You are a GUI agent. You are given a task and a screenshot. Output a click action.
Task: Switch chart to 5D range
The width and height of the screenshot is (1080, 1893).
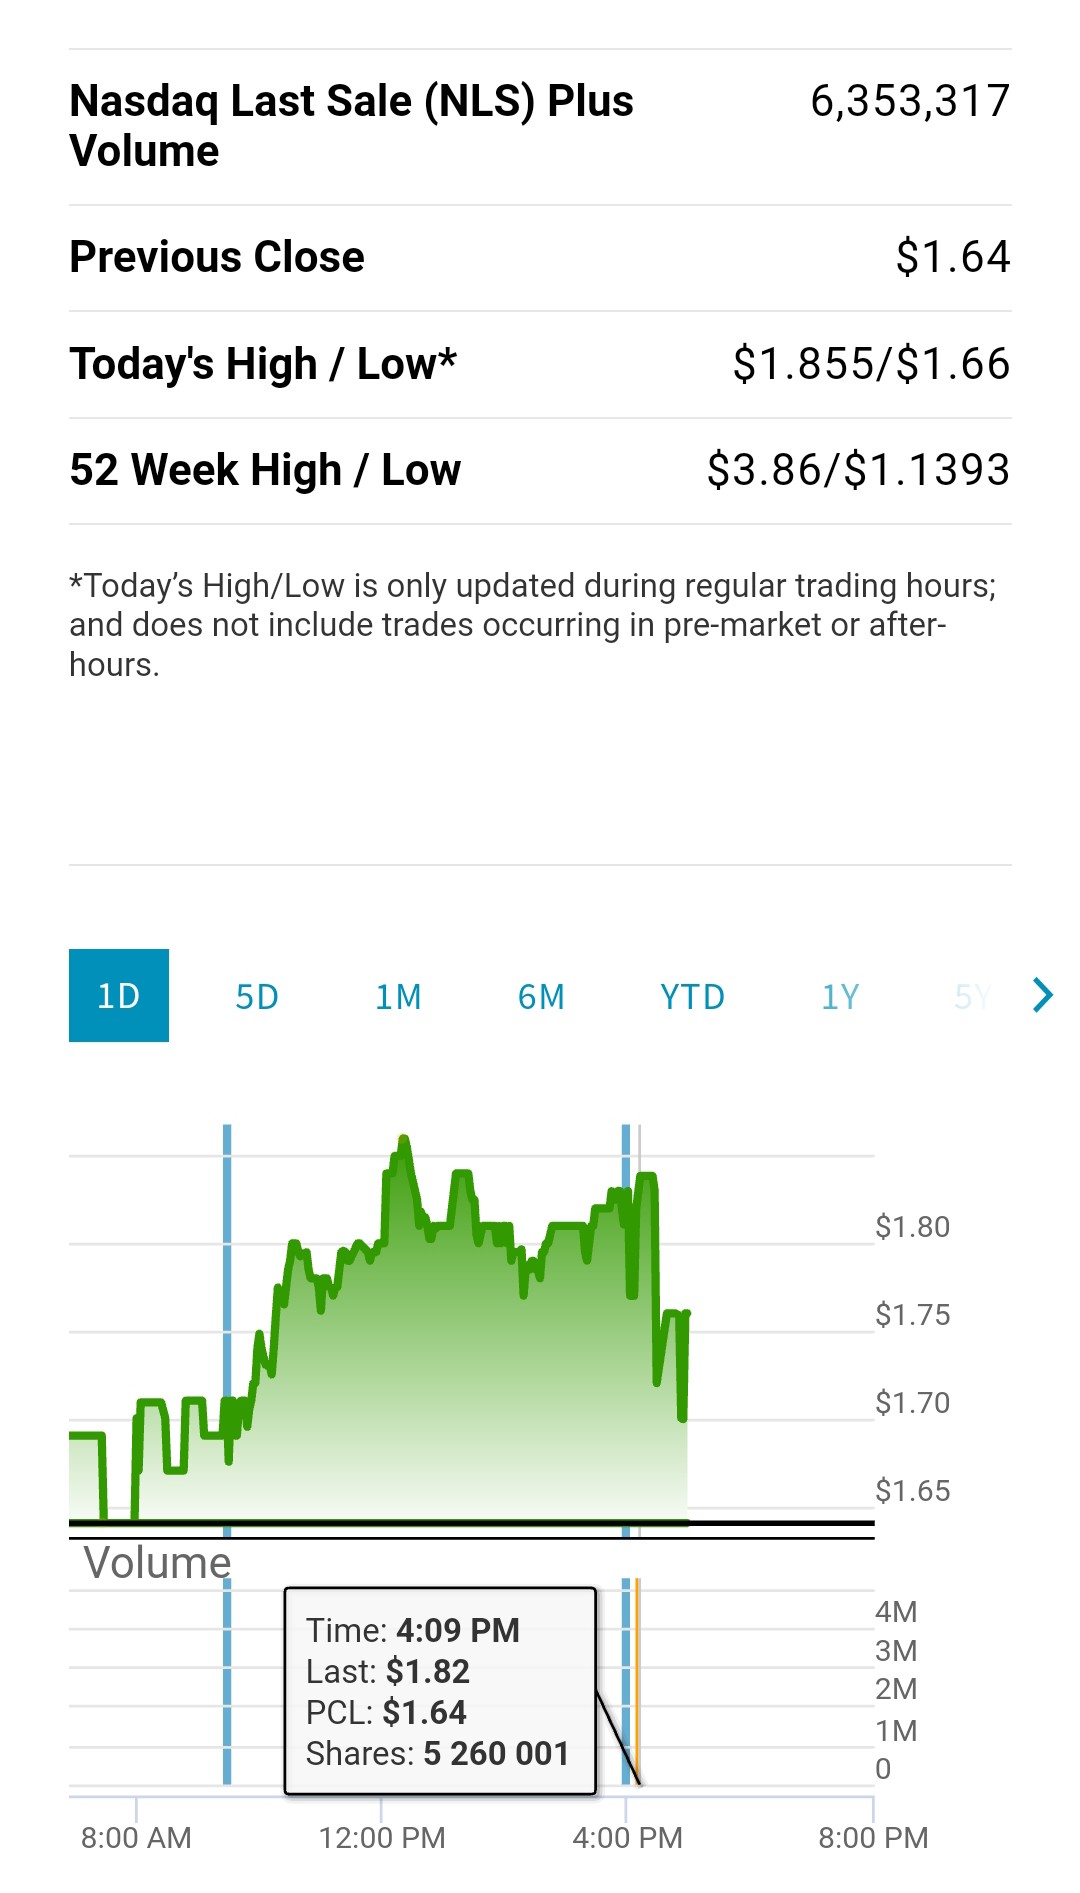pos(257,997)
